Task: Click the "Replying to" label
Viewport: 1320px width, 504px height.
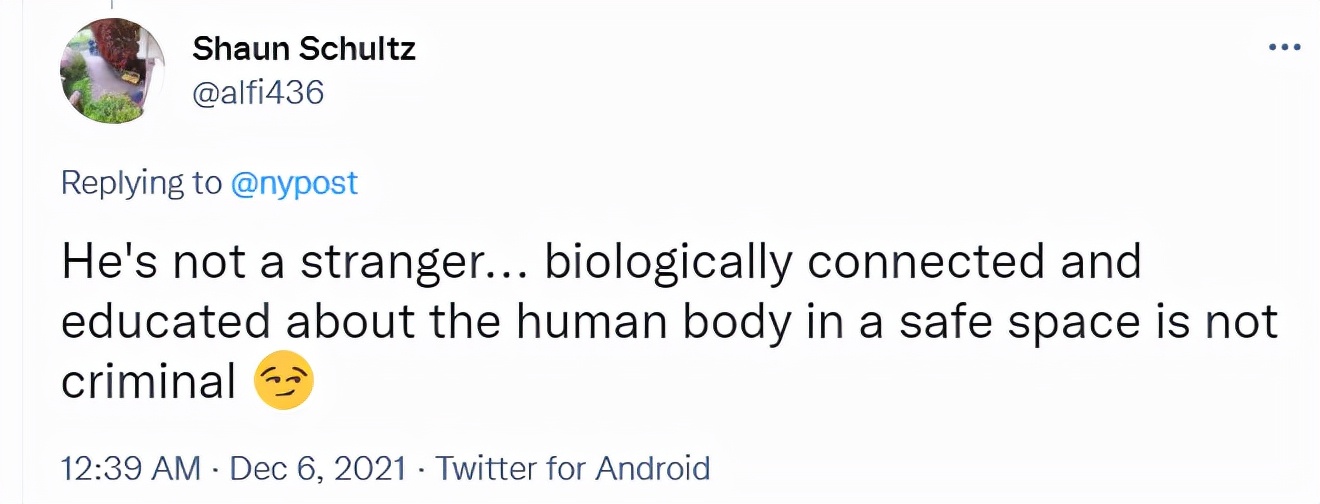Action: click(142, 183)
